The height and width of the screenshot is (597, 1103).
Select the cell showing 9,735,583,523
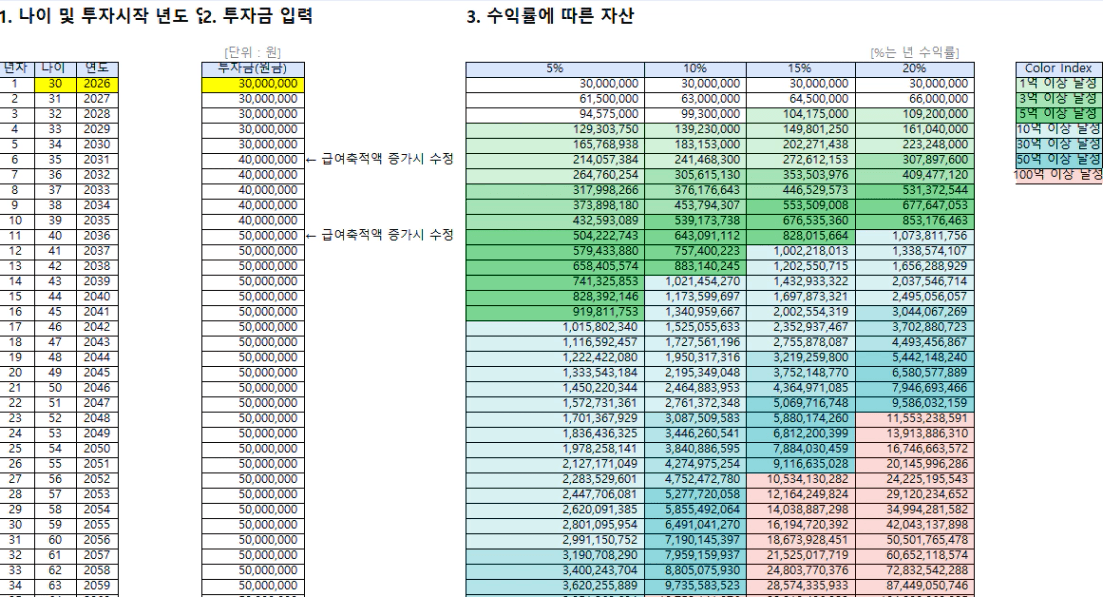[x=695, y=585]
